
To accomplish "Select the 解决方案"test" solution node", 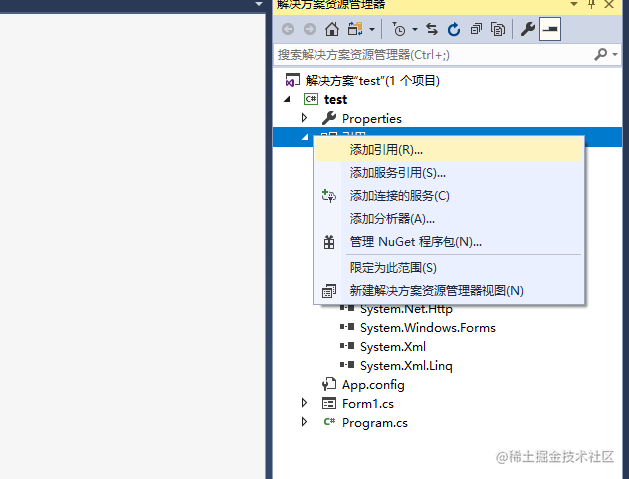I will coord(372,81).
